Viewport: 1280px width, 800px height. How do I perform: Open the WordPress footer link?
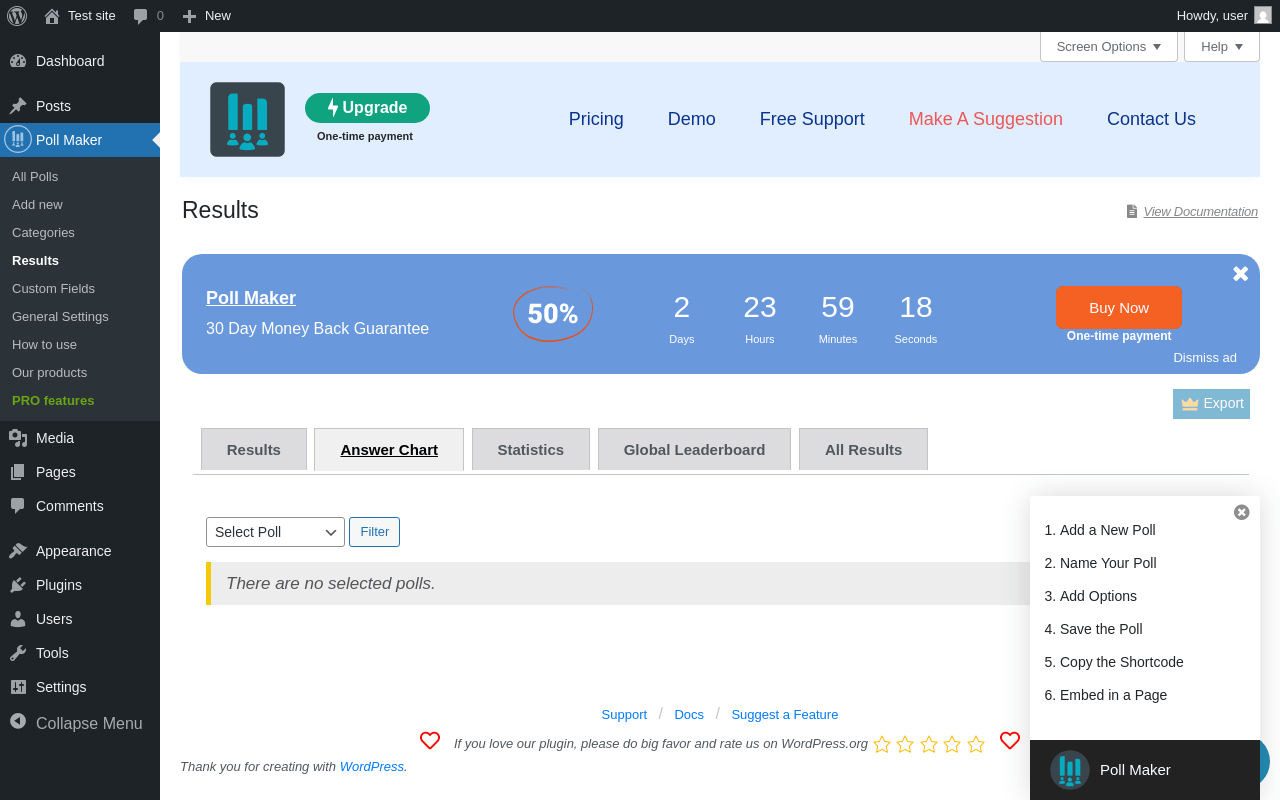(x=372, y=767)
